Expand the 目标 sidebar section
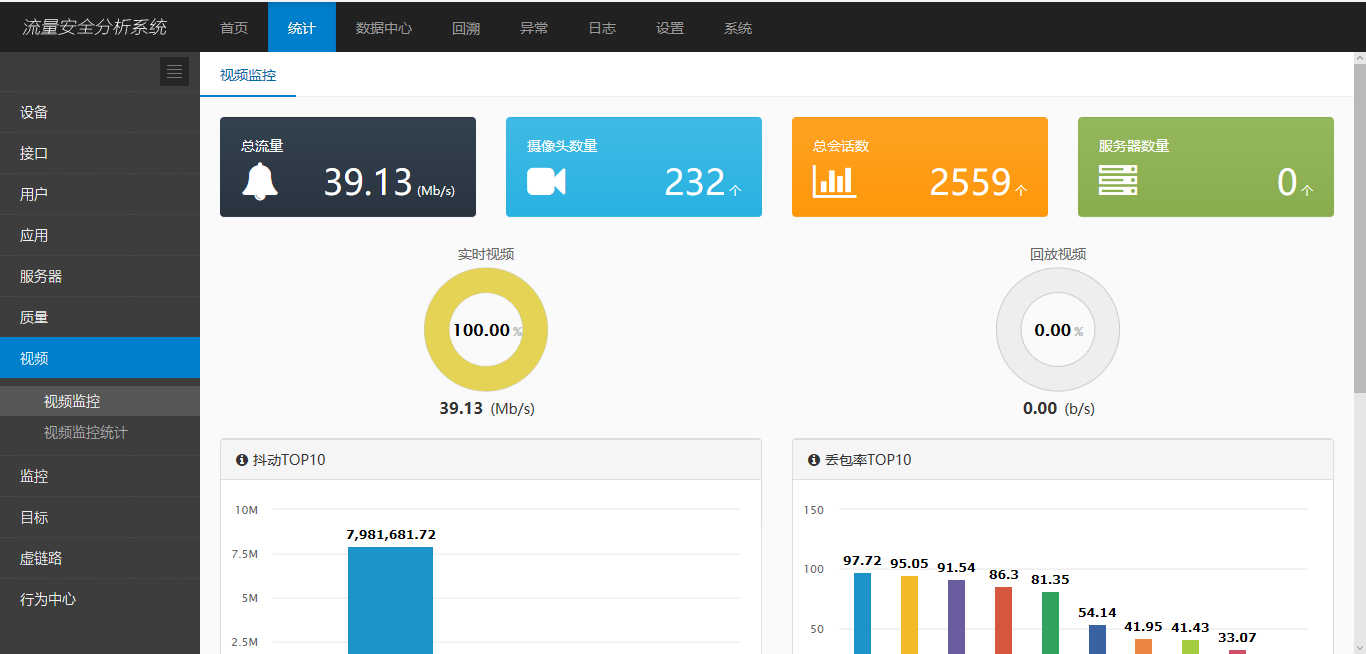Screen dimensions: 1366x654 coord(100,517)
